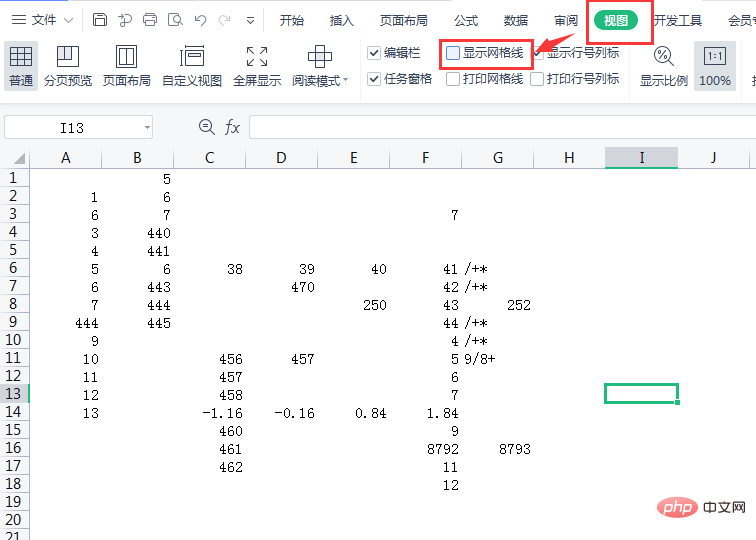The height and width of the screenshot is (540, 756).
Task: Click the print icon in quick toolbar
Action: (150, 20)
